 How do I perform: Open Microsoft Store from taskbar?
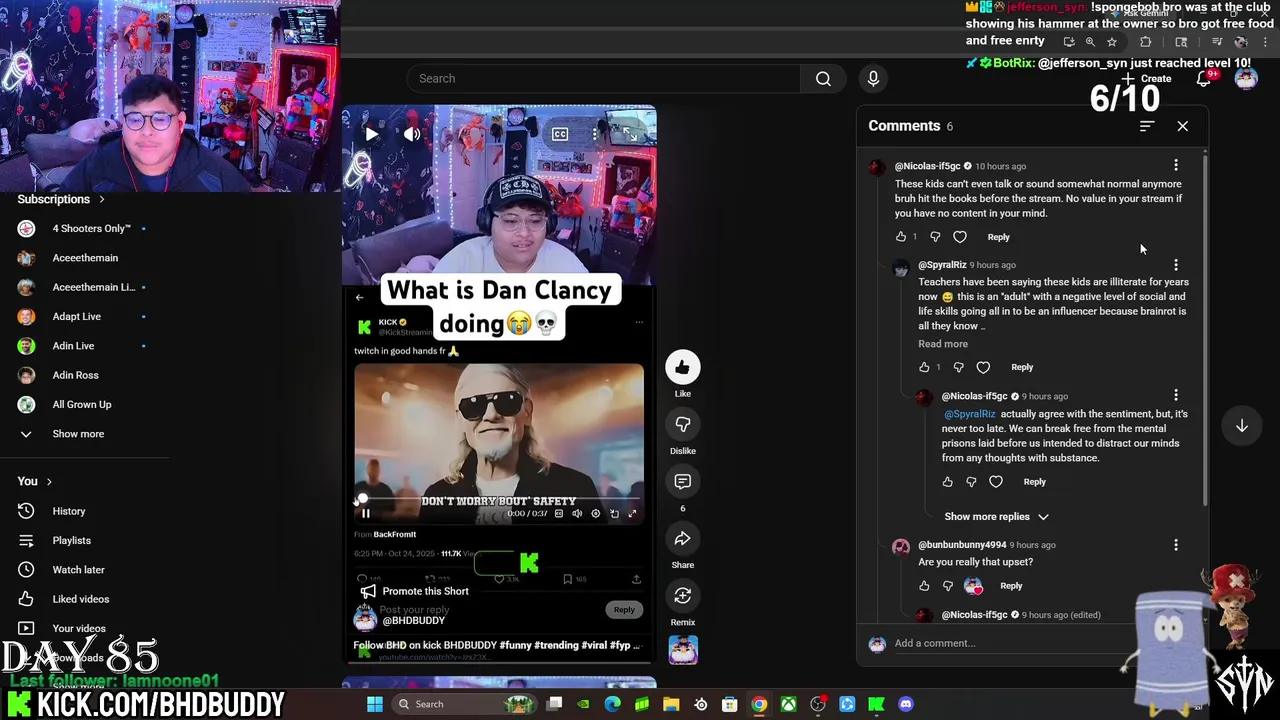(x=730, y=704)
